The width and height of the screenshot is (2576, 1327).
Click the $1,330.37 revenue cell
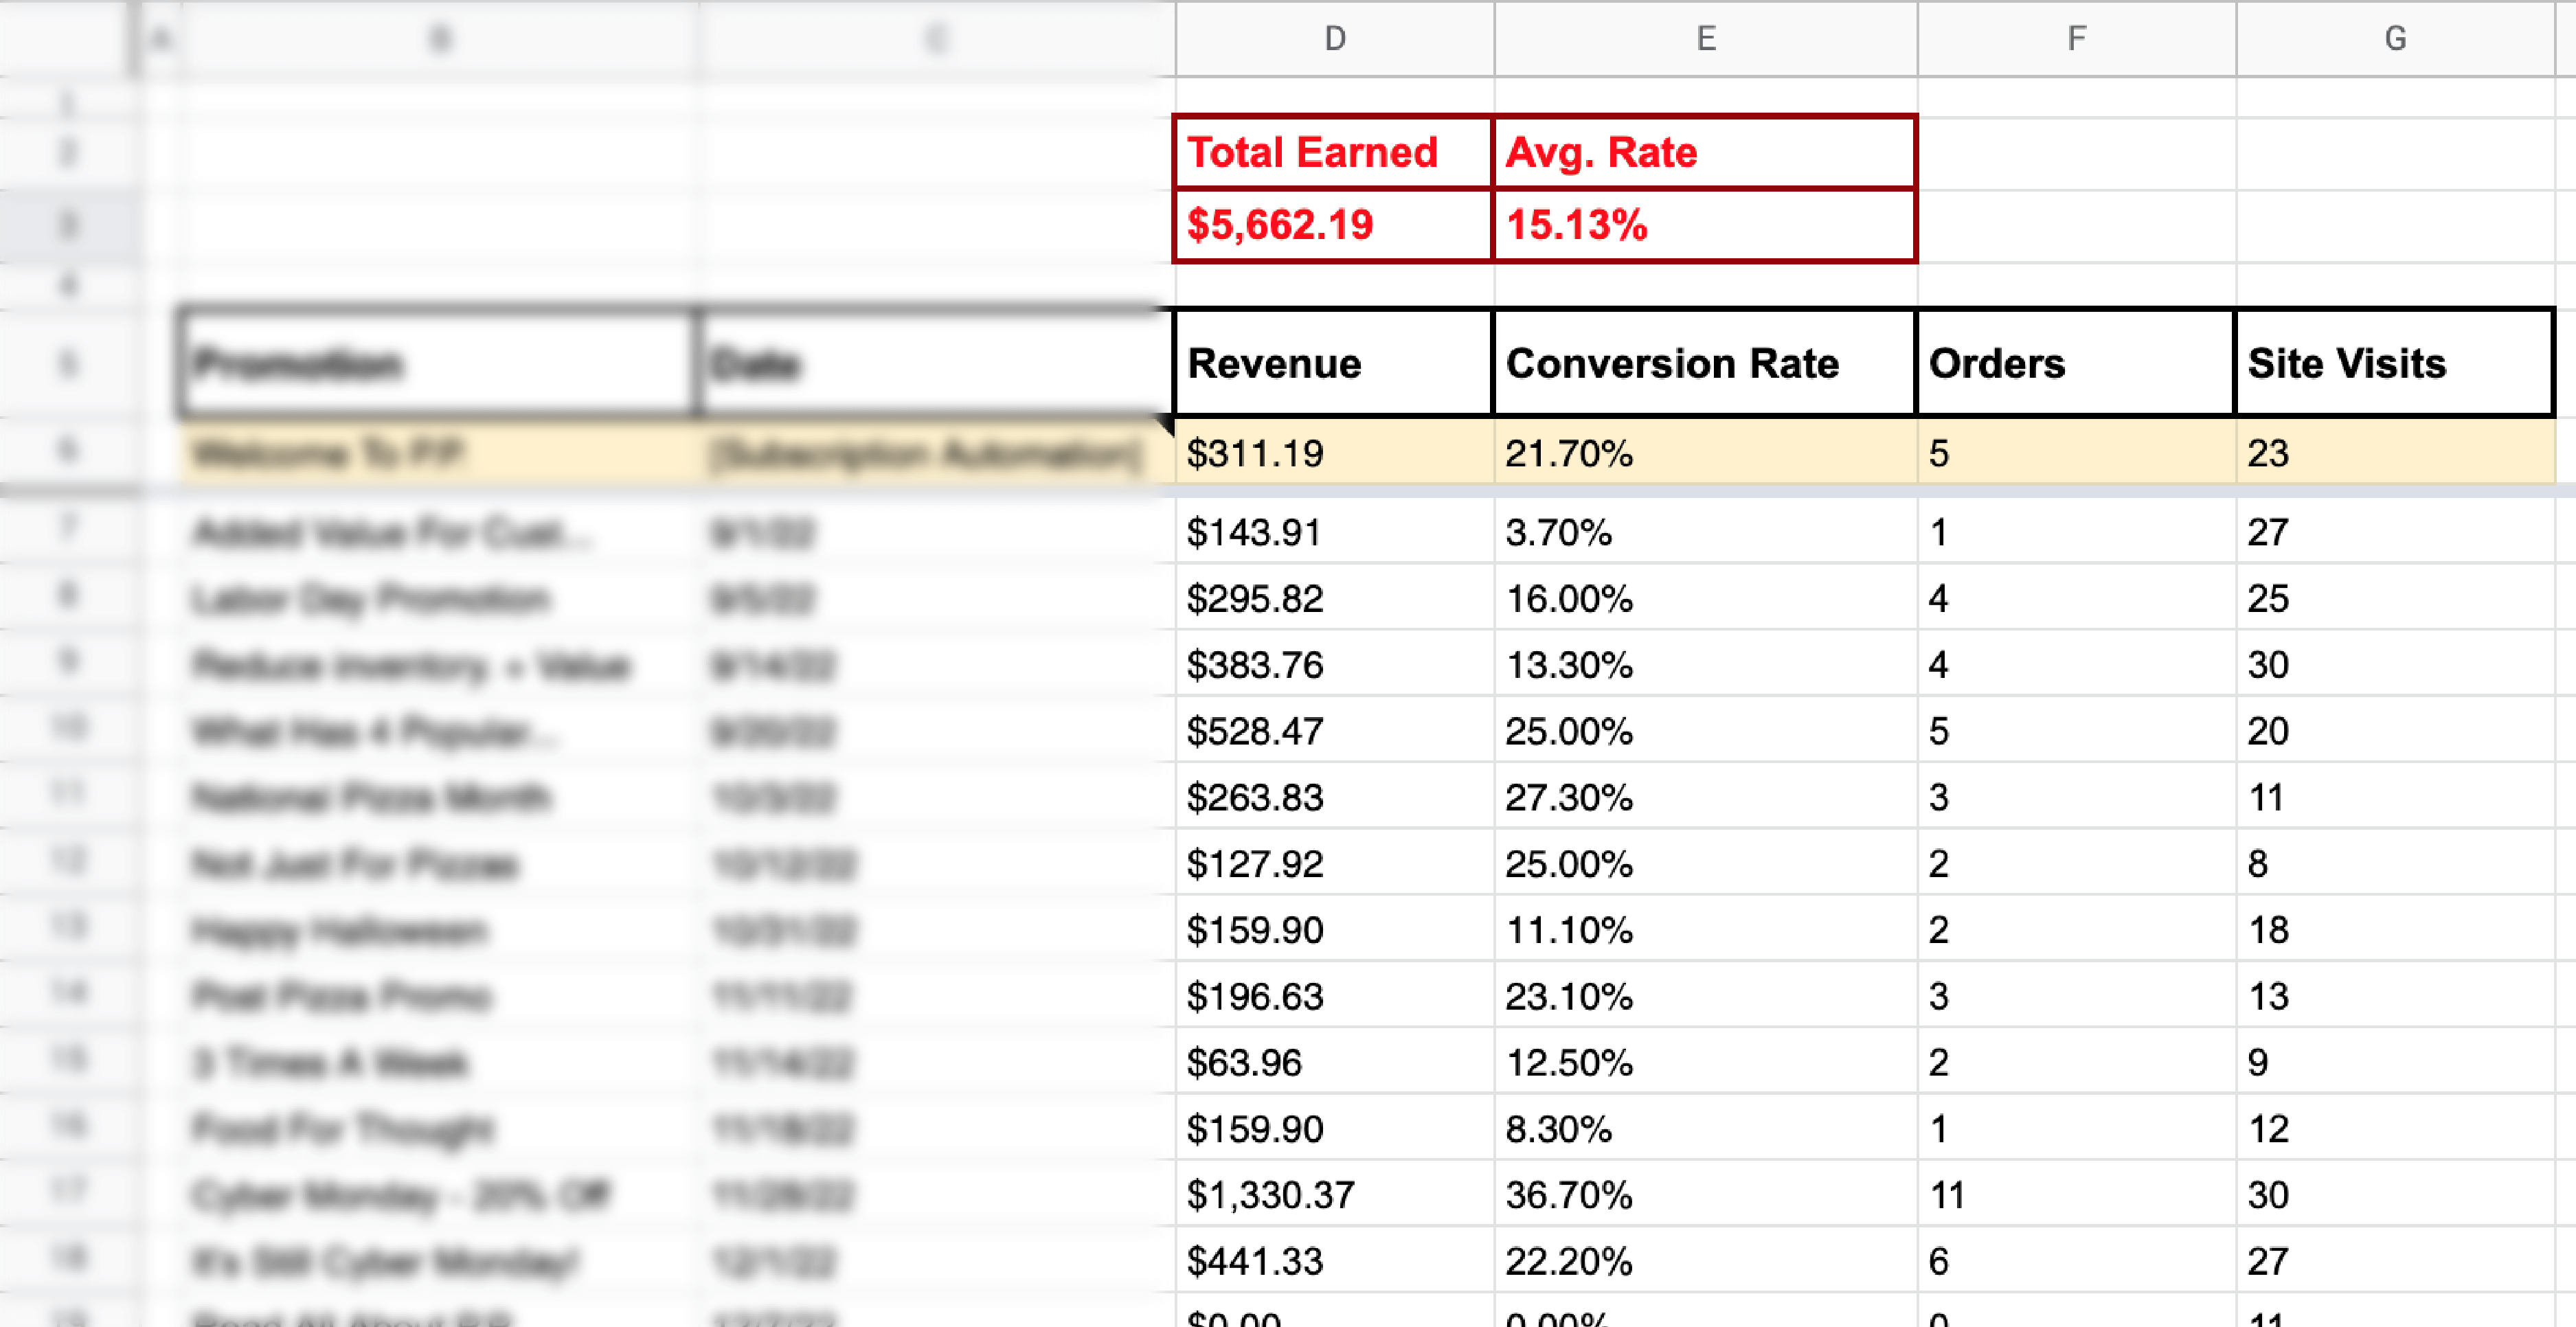(x=1335, y=1194)
